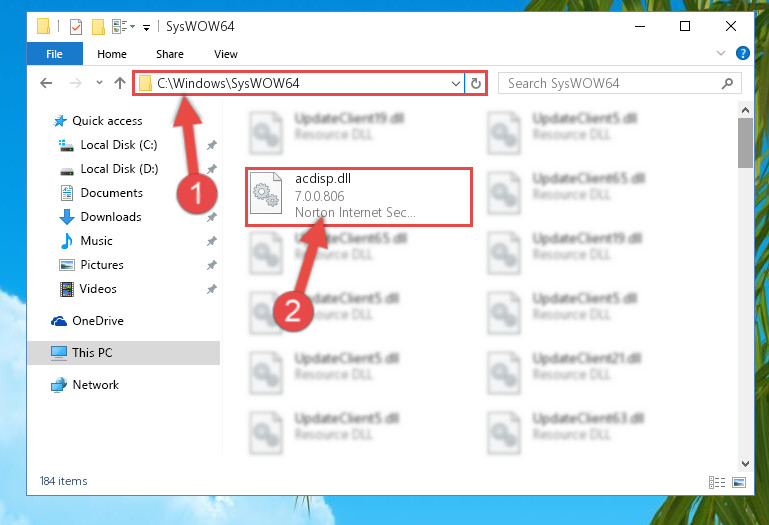The width and height of the screenshot is (769, 525).
Task: Refresh the SysWOW64 folder view
Action: (476, 83)
